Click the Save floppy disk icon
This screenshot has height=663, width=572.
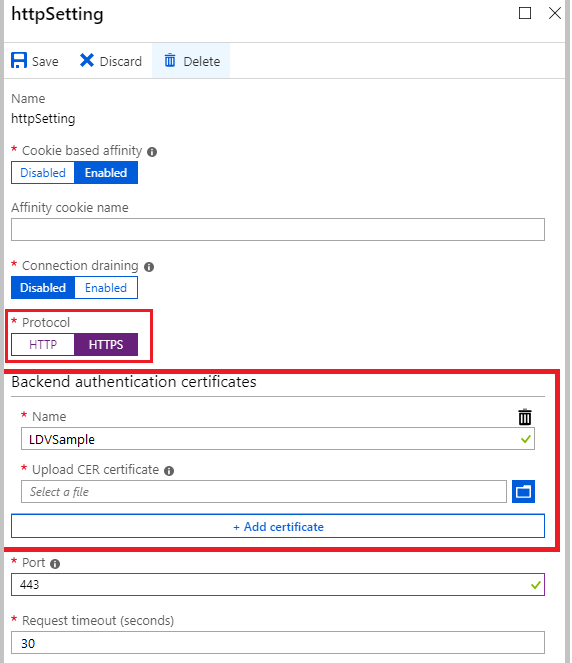coord(19,61)
